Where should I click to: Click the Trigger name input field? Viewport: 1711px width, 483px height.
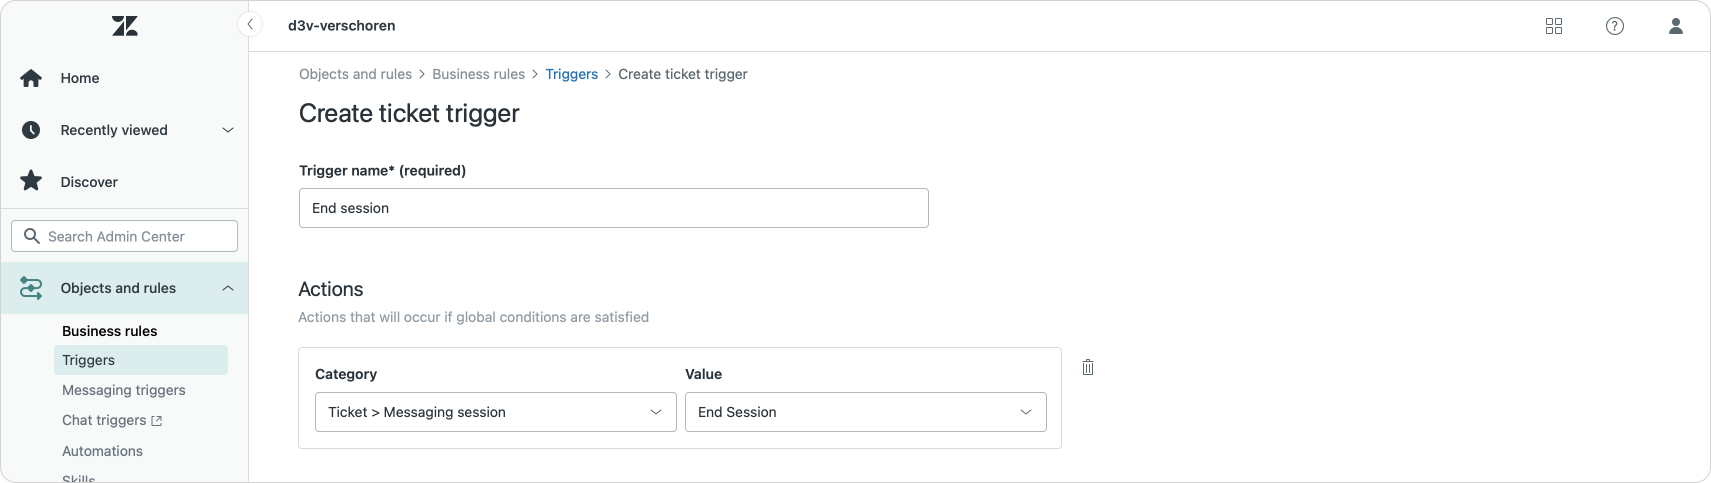pyautogui.click(x=614, y=208)
